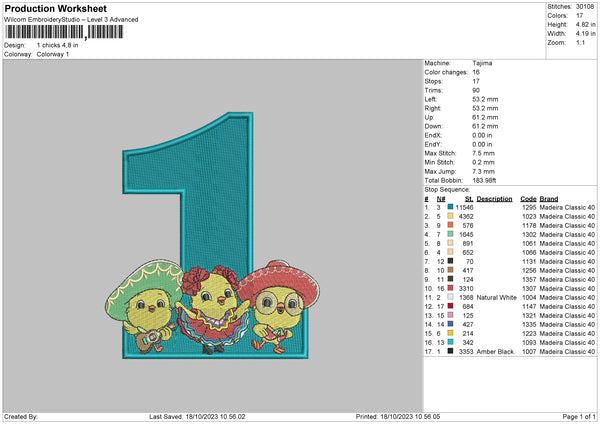
Task: Pick the orange swatch for thread code 1178
Action: (x=451, y=224)
